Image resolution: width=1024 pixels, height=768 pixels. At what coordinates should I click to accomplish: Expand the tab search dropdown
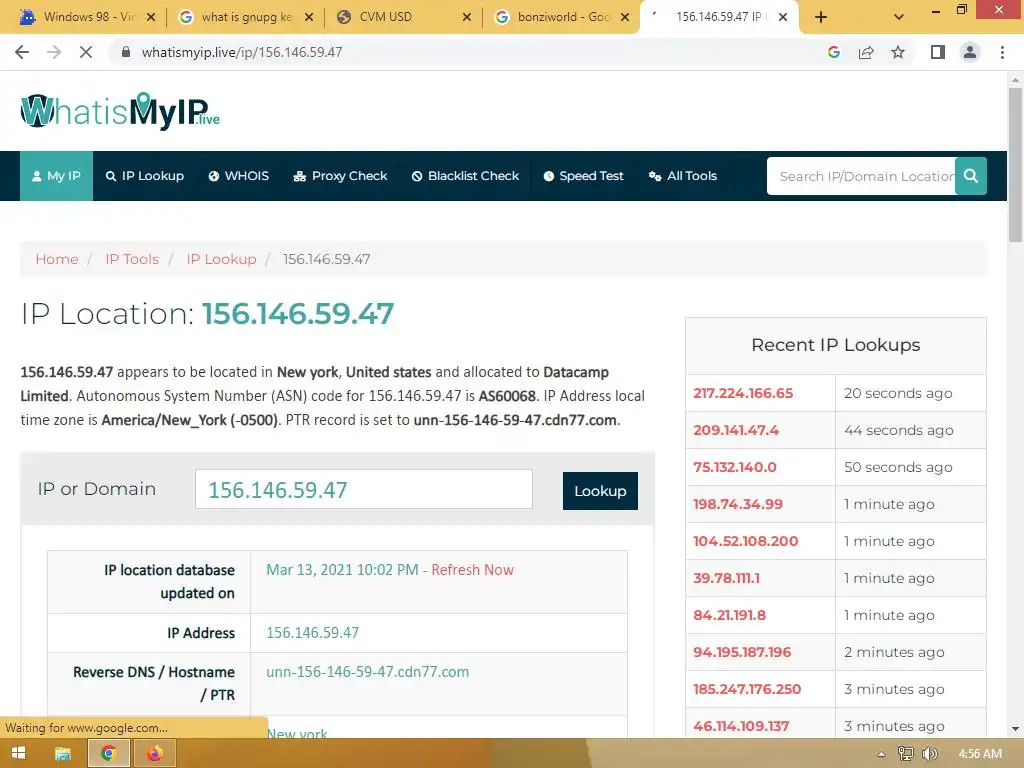click(x=899, y=17)
